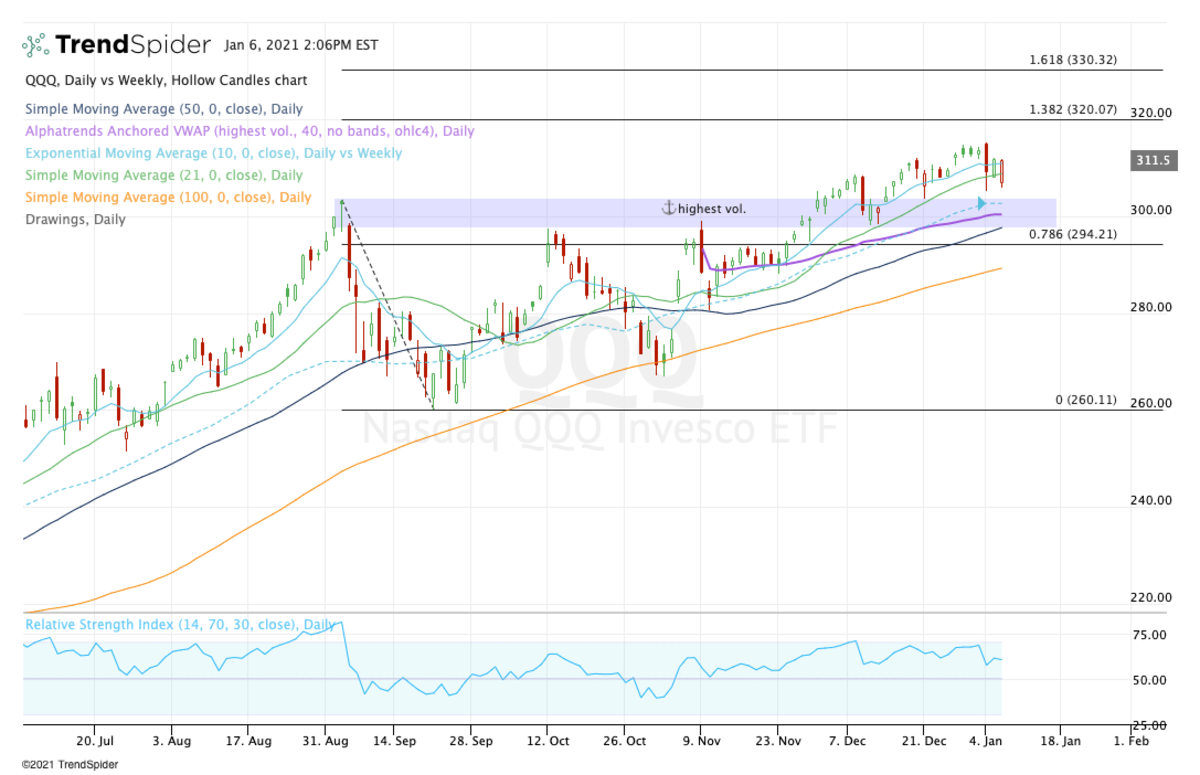
Task: Click the '12. Oct' date axis label
Action: (546, 741)
